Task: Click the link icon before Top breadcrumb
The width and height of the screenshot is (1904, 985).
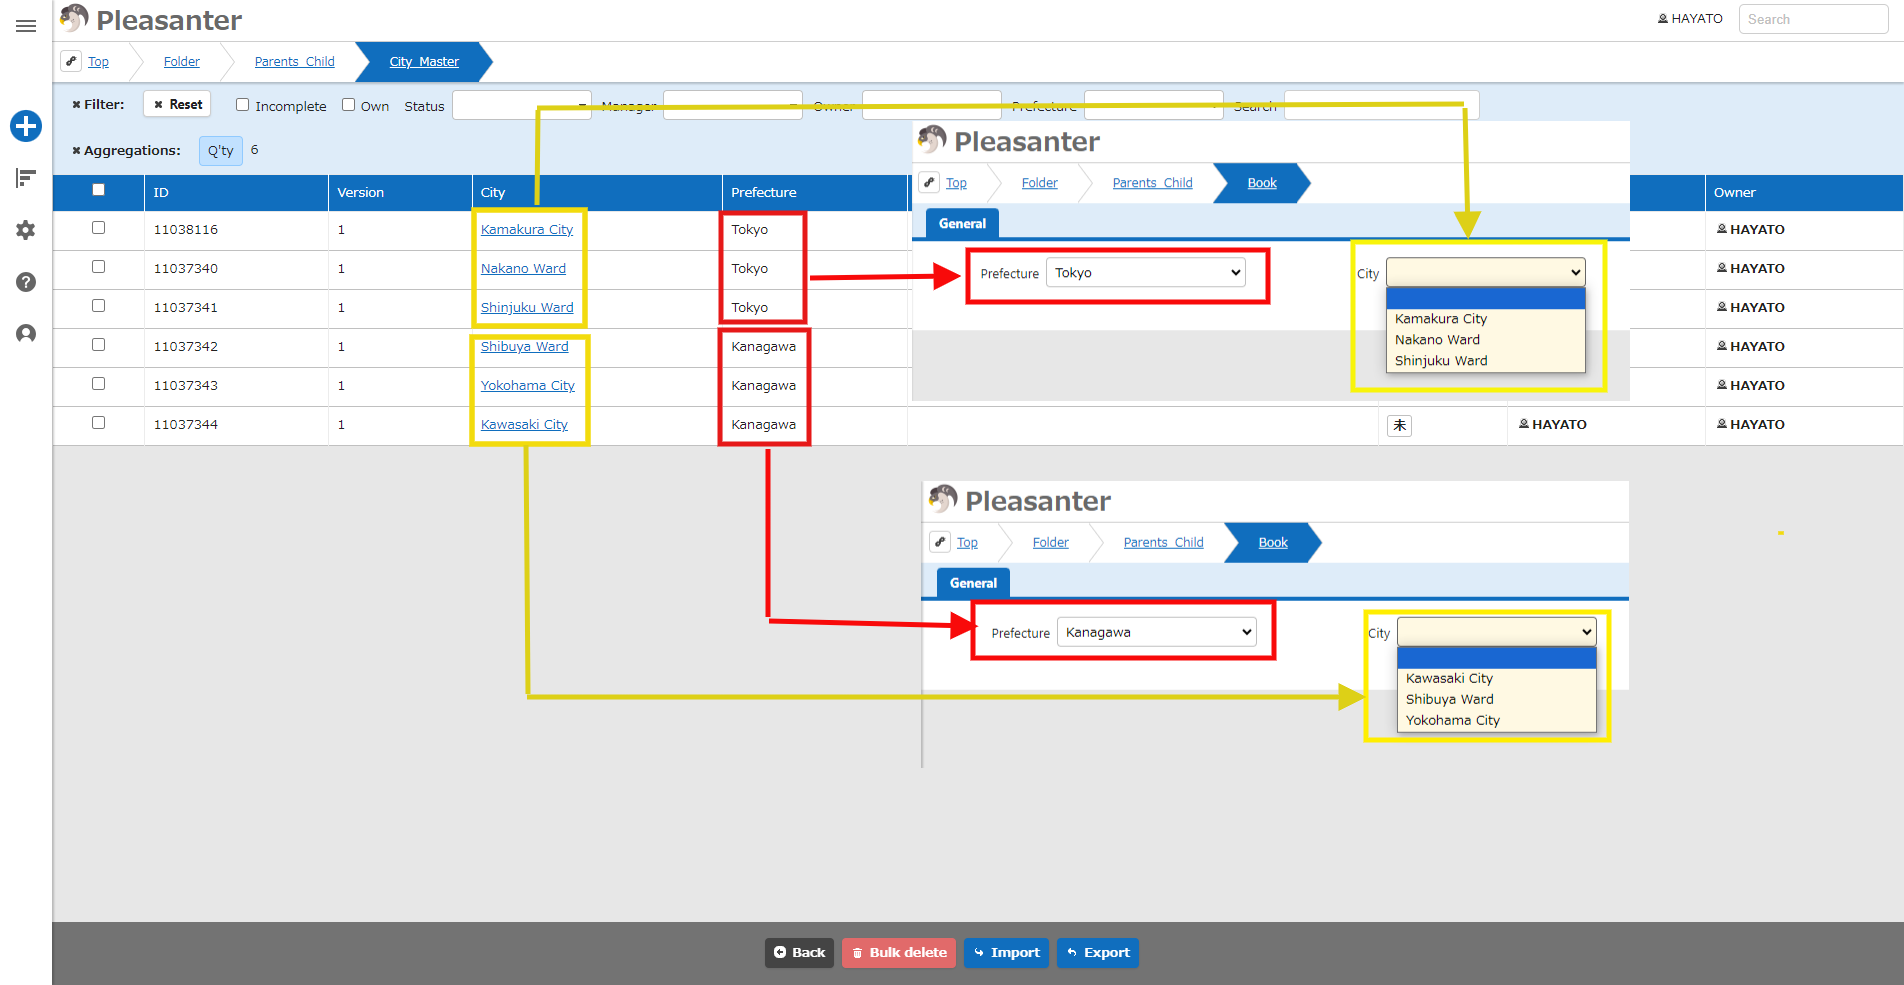Action: [x=71, y=61]
